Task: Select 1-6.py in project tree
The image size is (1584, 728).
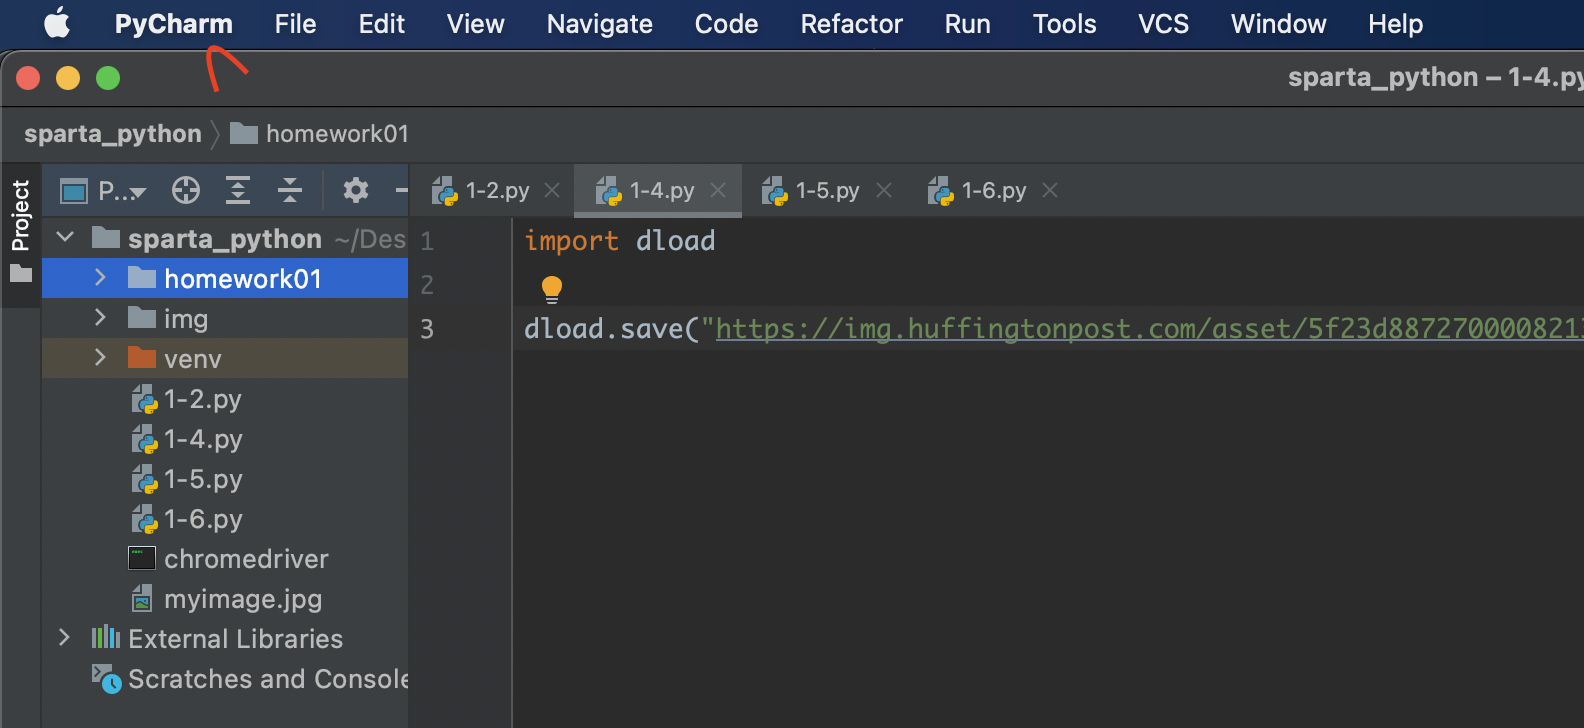Action: point(225,518)
